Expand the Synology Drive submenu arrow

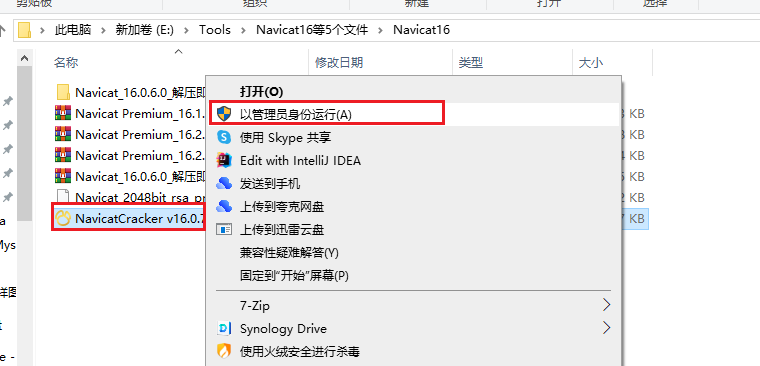(606, 328)
